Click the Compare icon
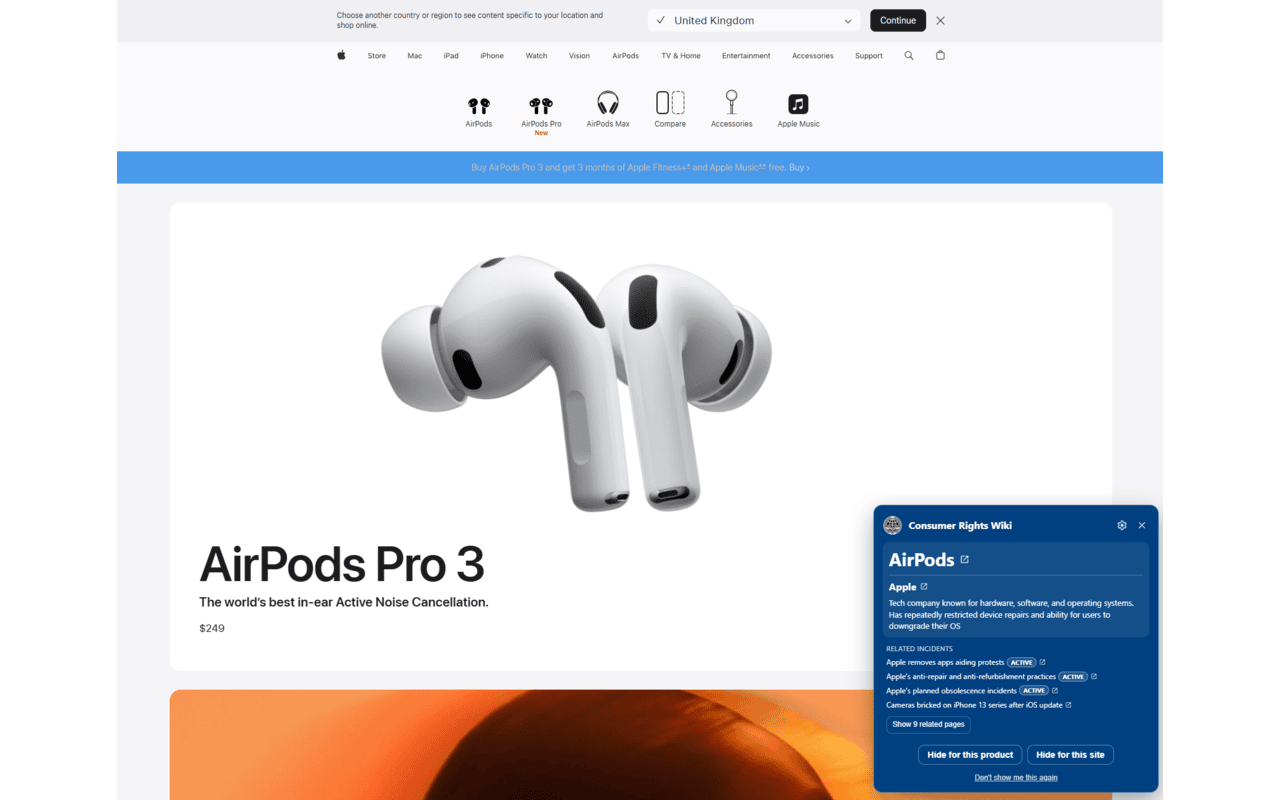 670,104
